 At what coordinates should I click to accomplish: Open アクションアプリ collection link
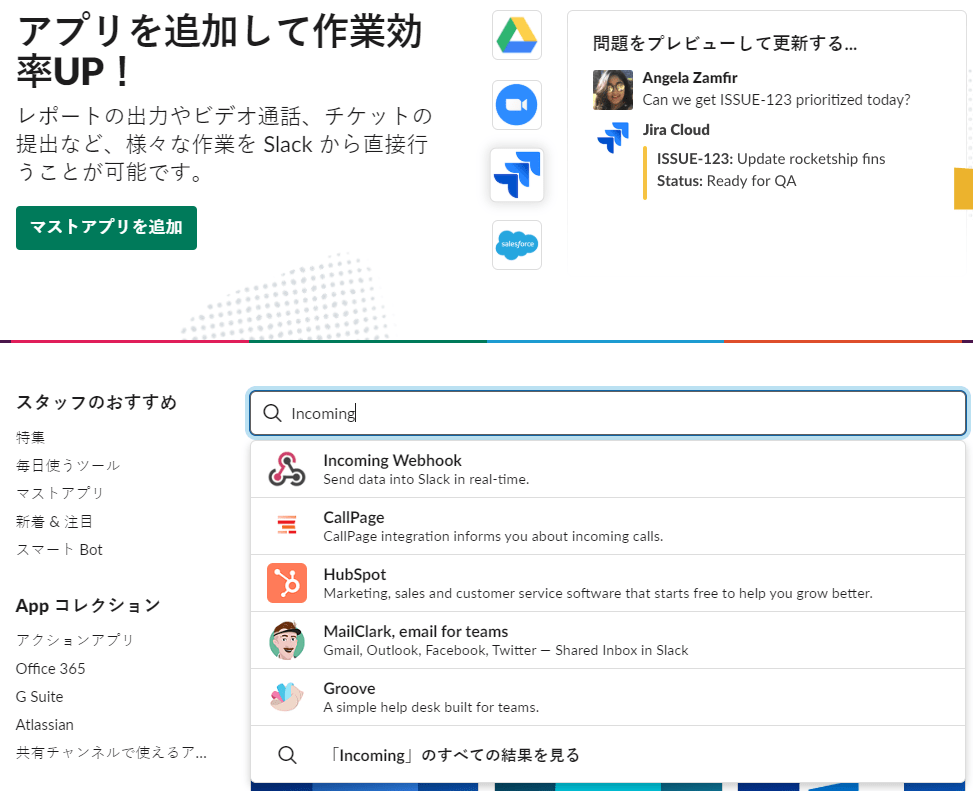pos(75,640)
